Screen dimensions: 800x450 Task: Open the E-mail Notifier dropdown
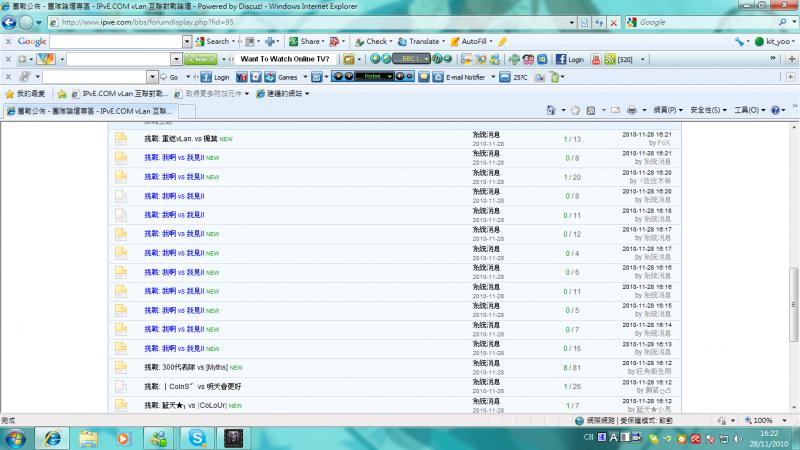coord(490,76)
